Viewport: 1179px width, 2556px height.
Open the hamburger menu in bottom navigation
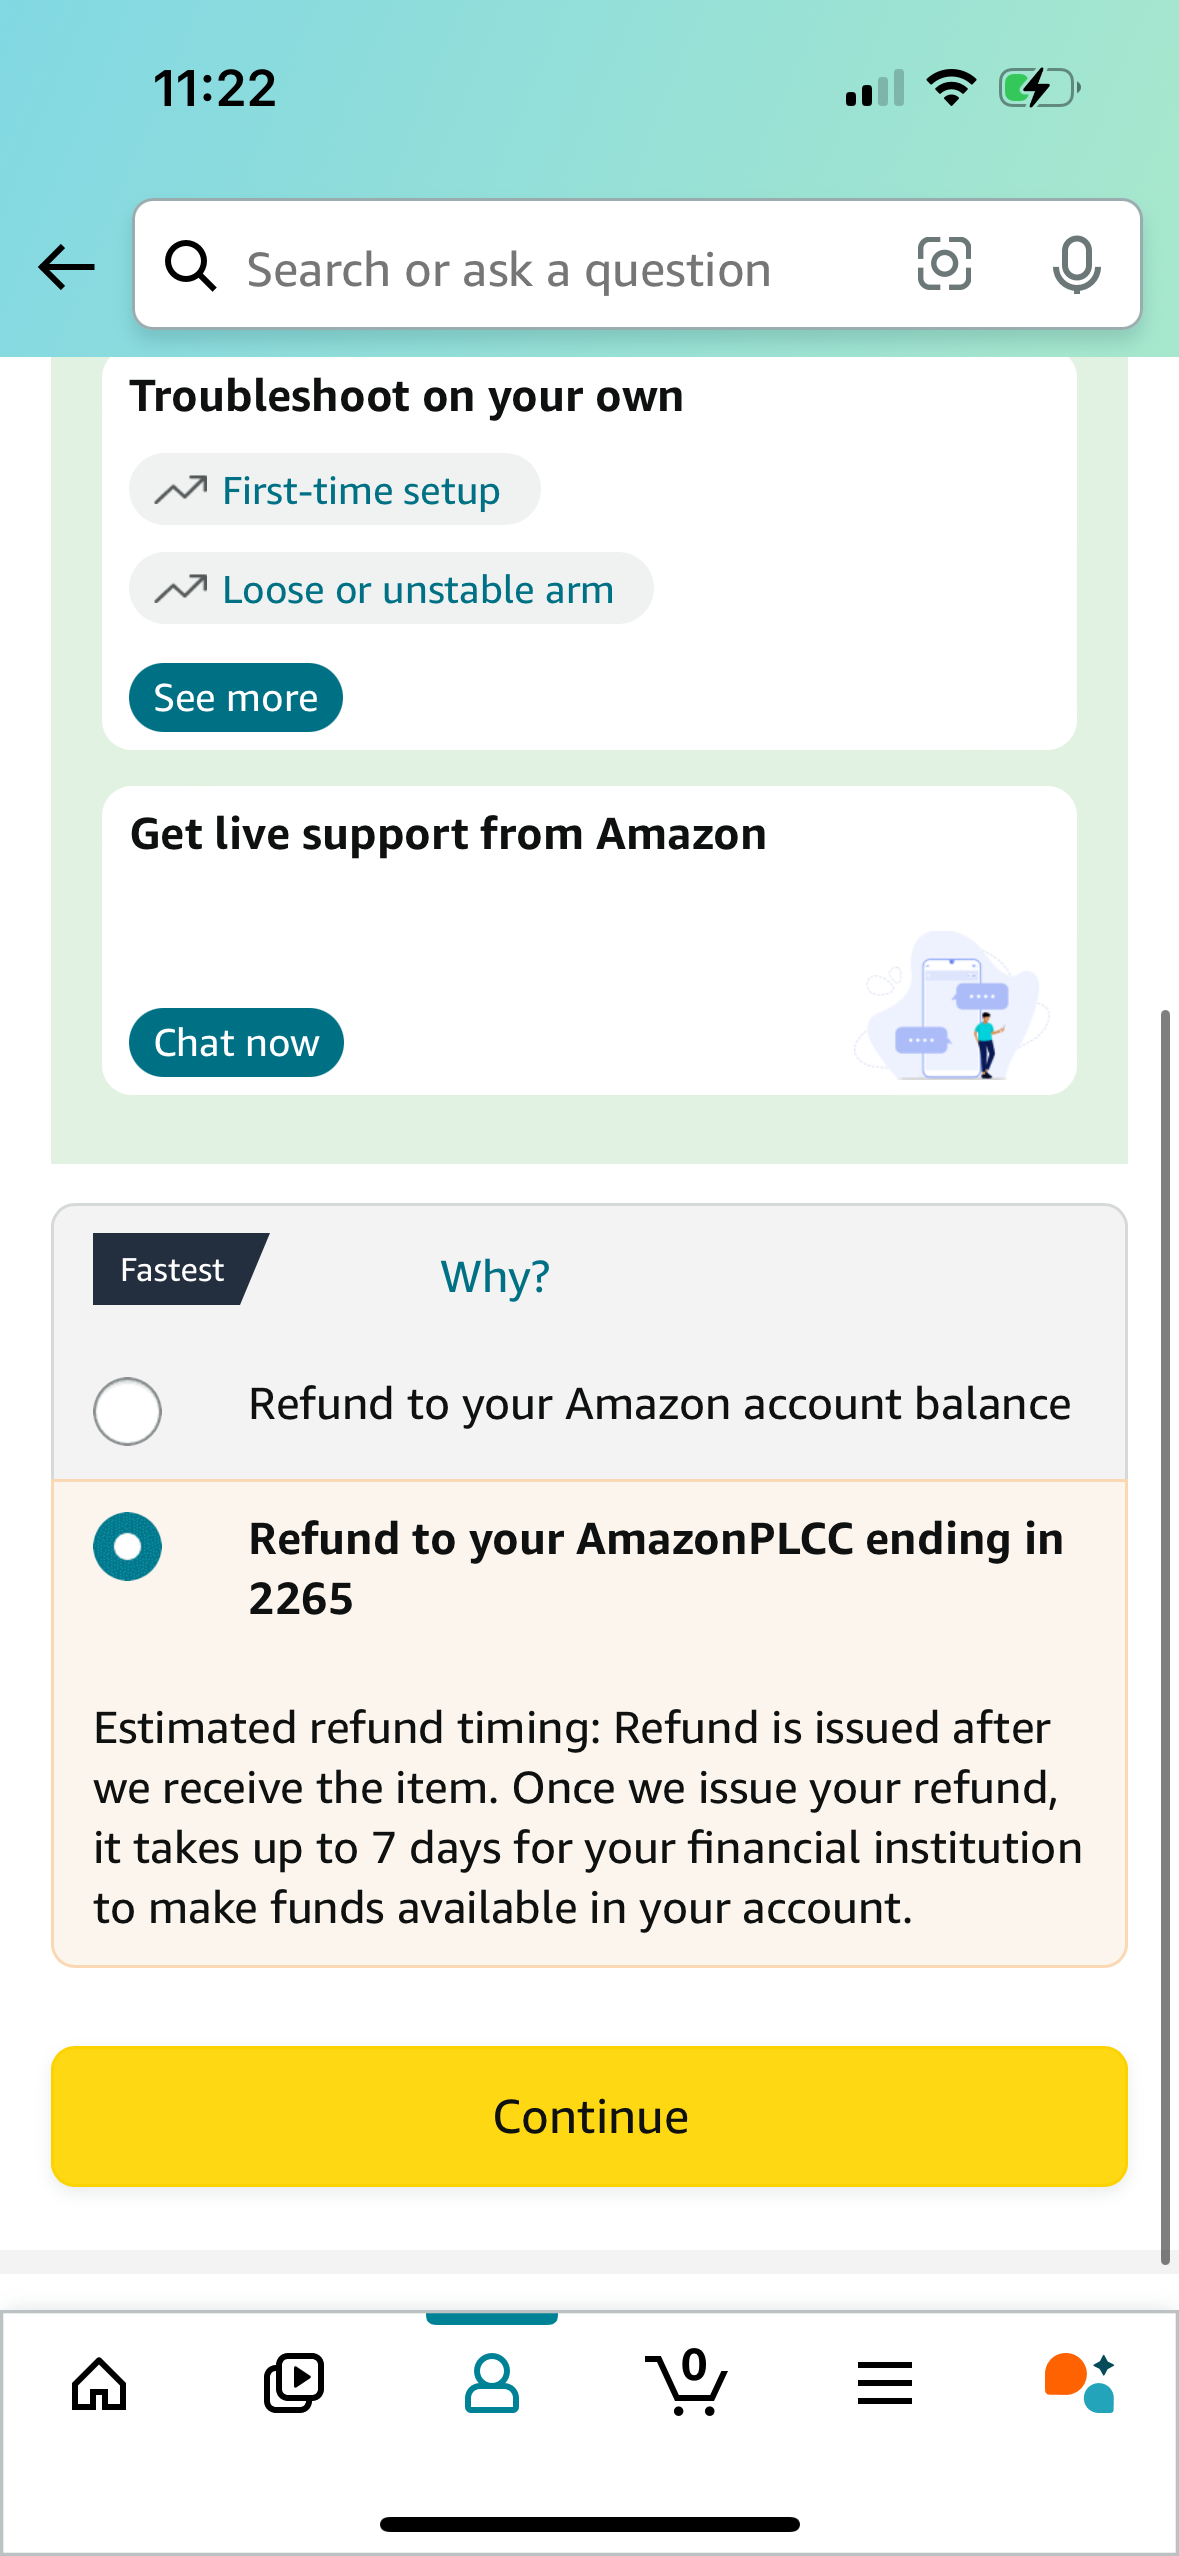click(884, 2384)
